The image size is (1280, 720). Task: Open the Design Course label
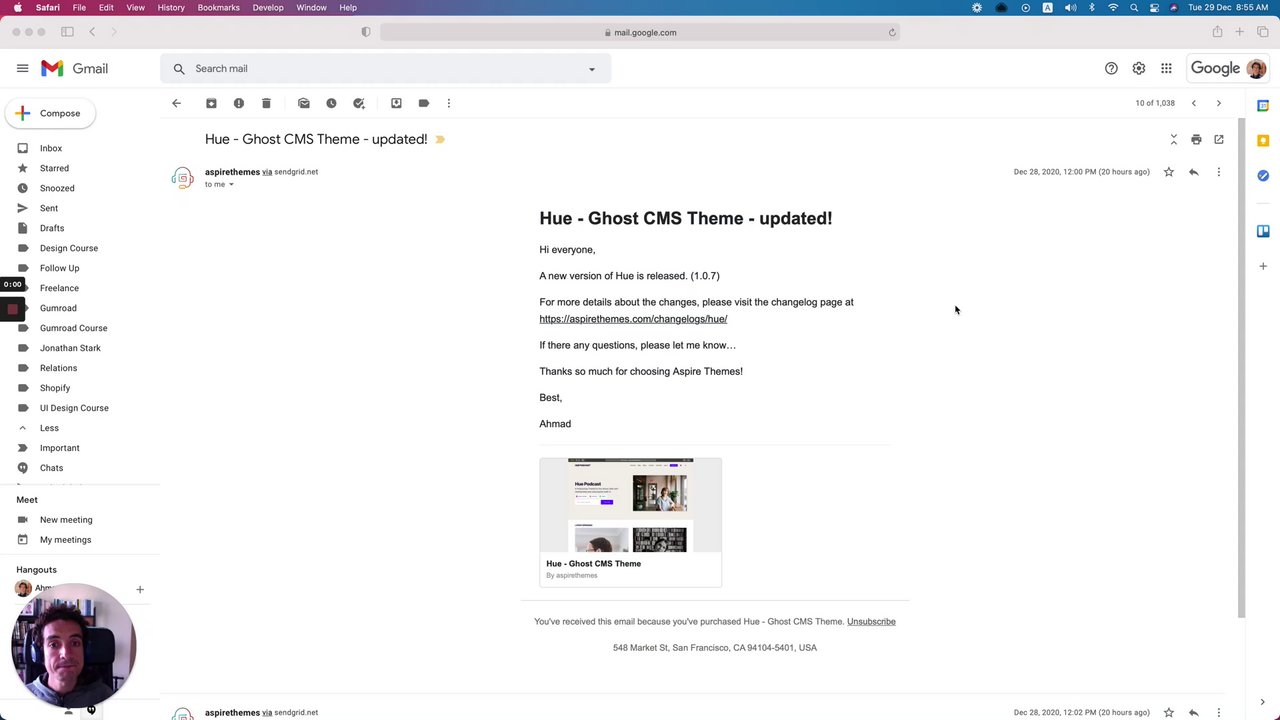(69, 248)
